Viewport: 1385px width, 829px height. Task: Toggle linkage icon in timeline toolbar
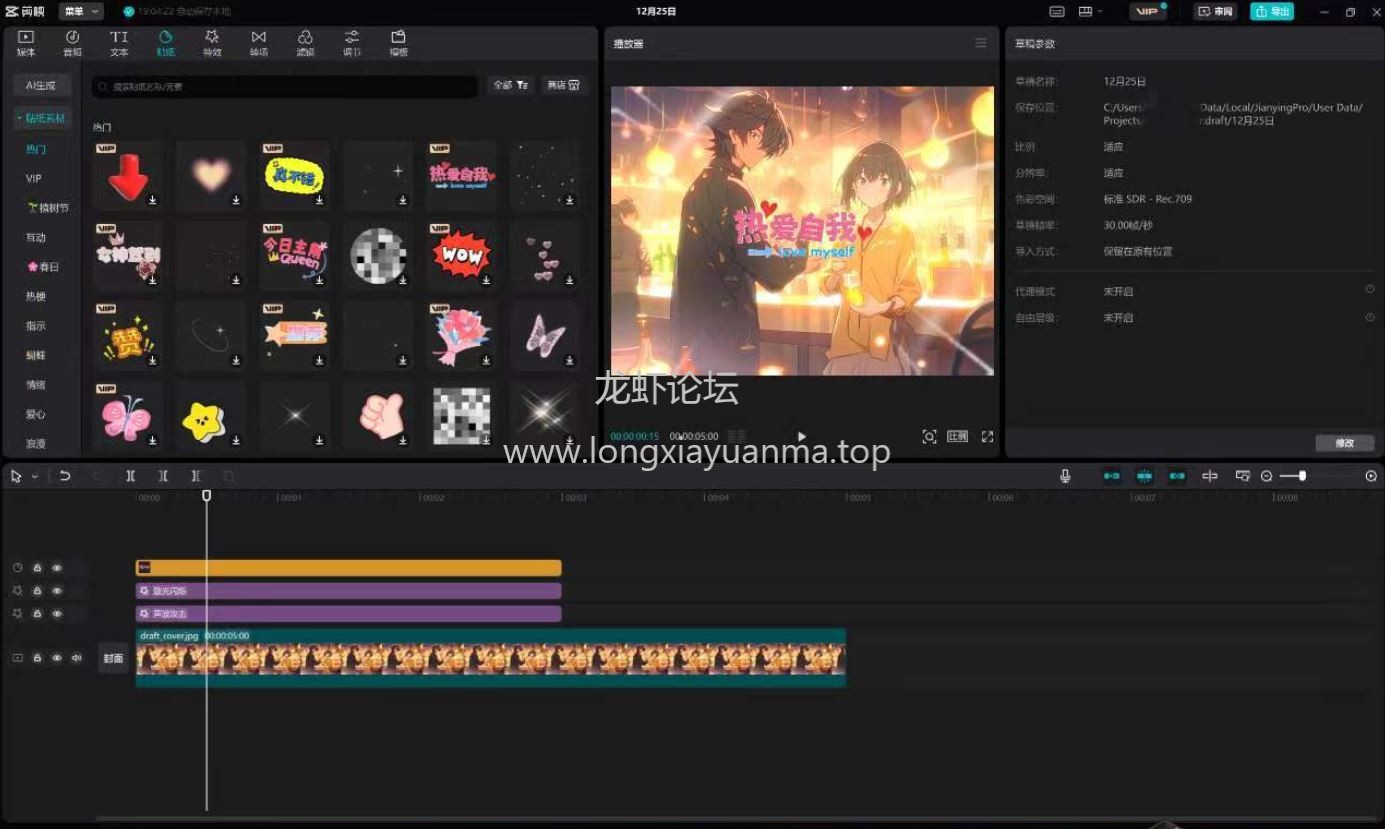pyautogui.click(x=1178, y=476)
